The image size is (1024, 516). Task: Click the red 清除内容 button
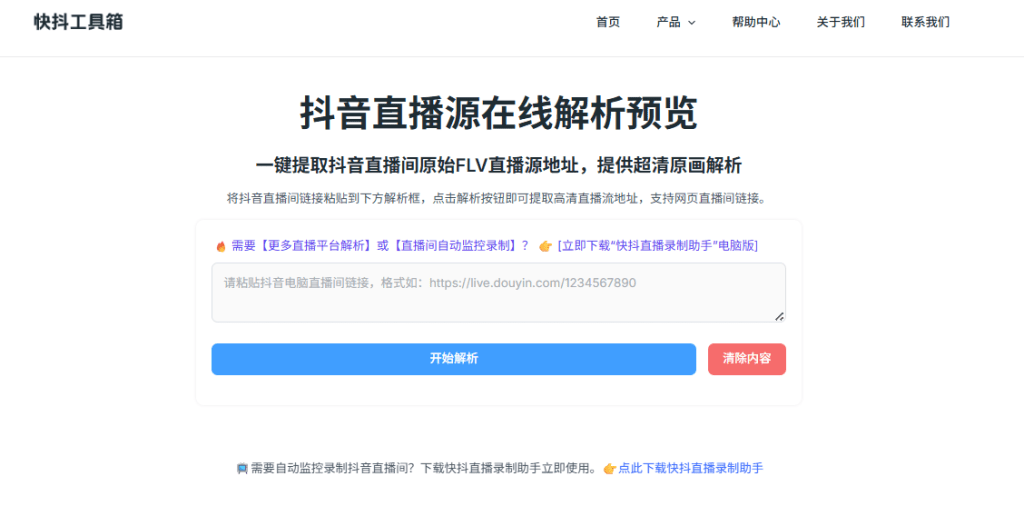(747, 359)
